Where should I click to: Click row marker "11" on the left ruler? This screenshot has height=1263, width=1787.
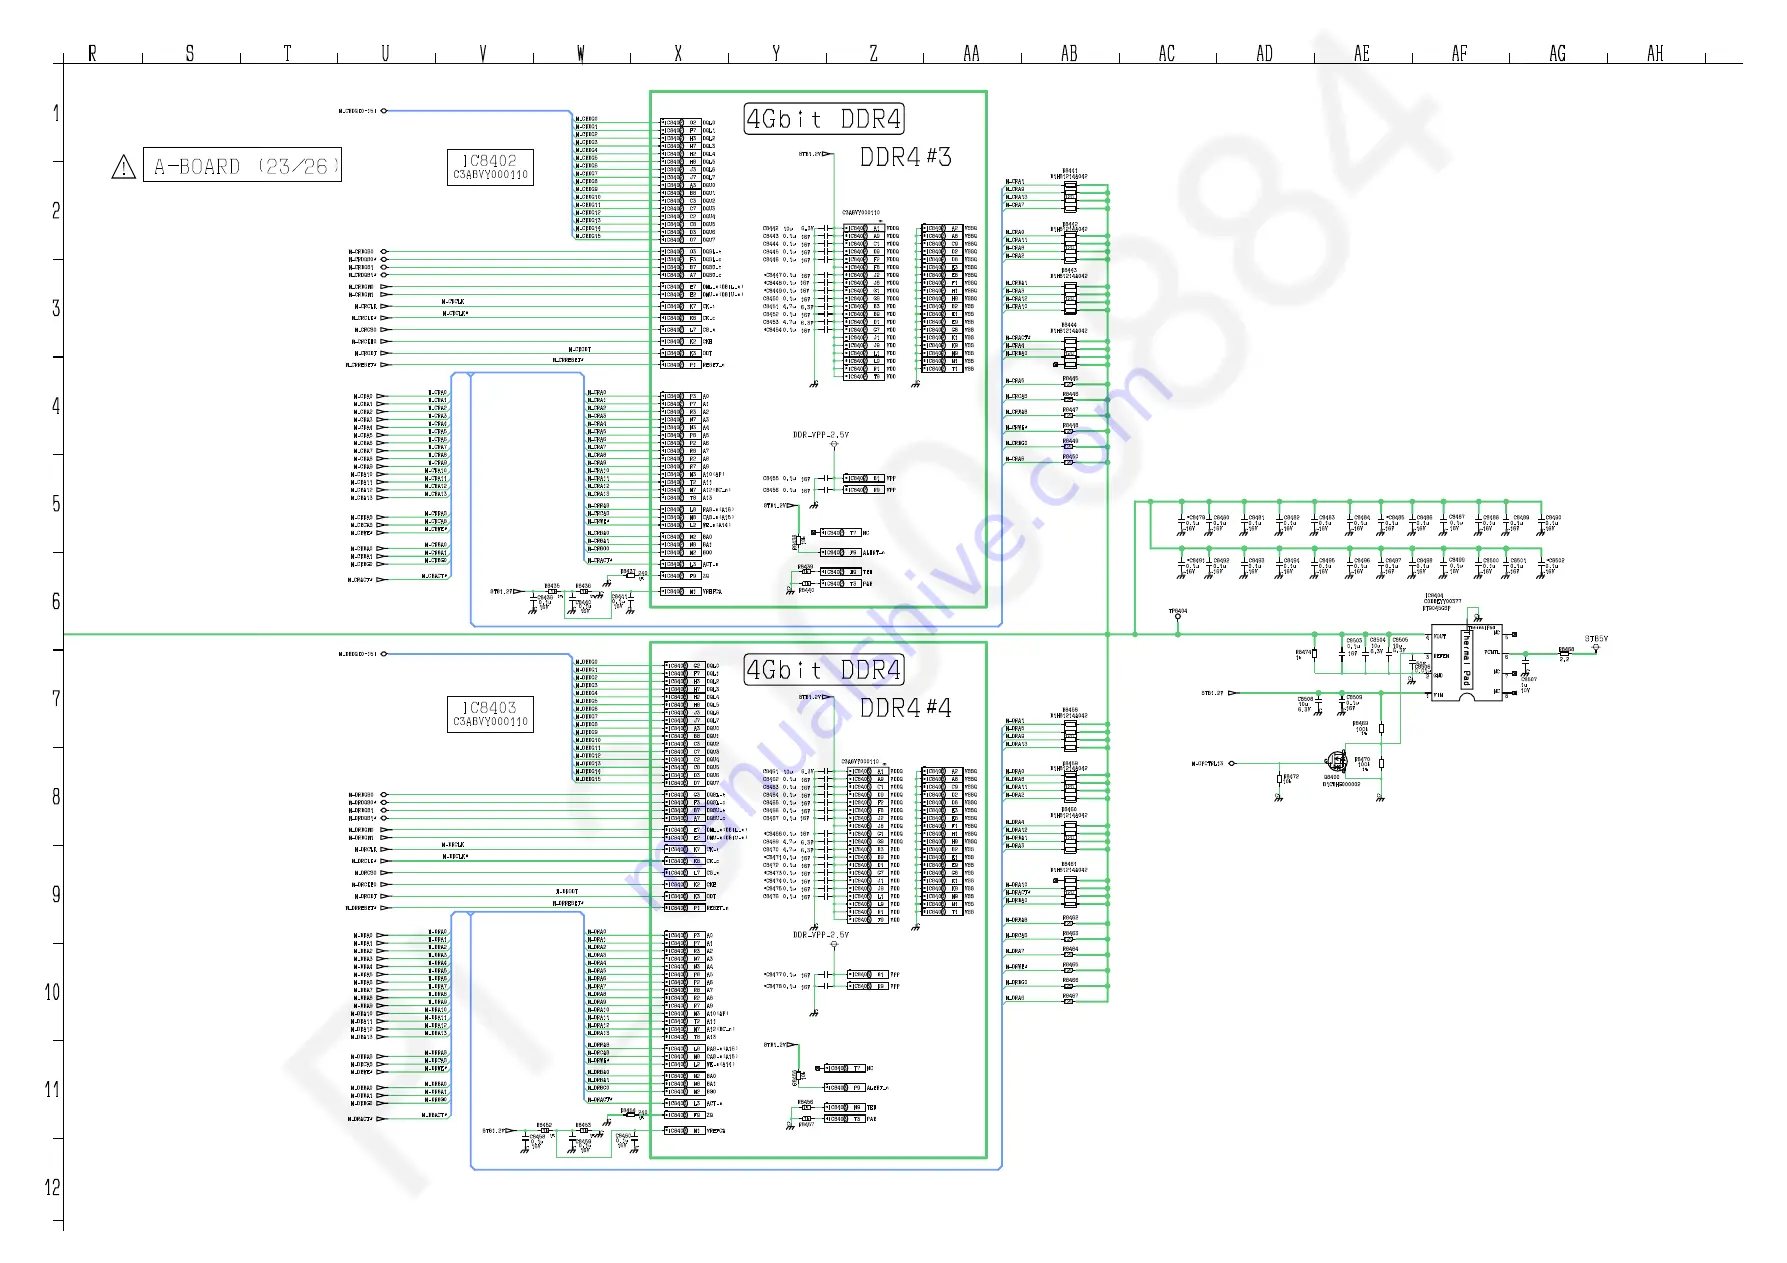(52, 1090)
